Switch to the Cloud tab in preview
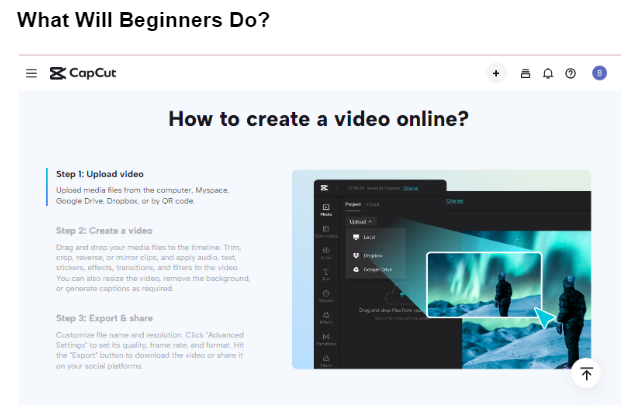This screenshot has height=415, width=635. click(373, 203)
